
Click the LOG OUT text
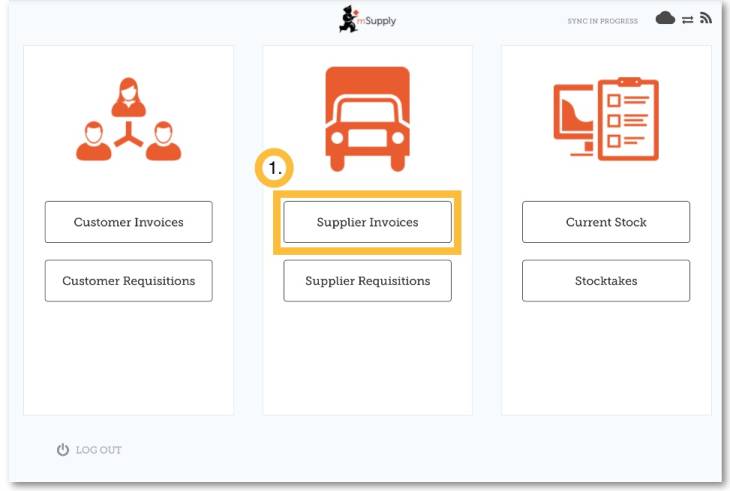pyautogui.click(x=98, y=450)
